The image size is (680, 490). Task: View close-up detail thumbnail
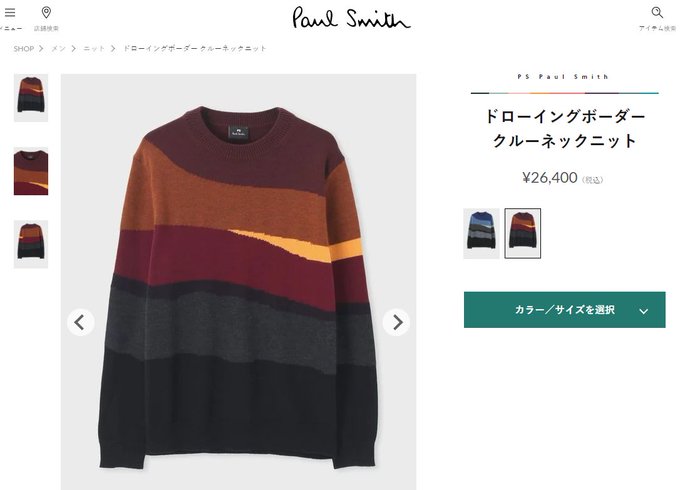31,171
